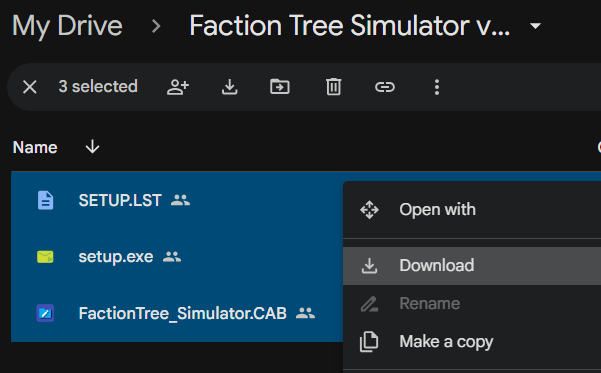Reverse sort order with the down arrow
This screenshot has height=373, width=601.
coord(92,147)
